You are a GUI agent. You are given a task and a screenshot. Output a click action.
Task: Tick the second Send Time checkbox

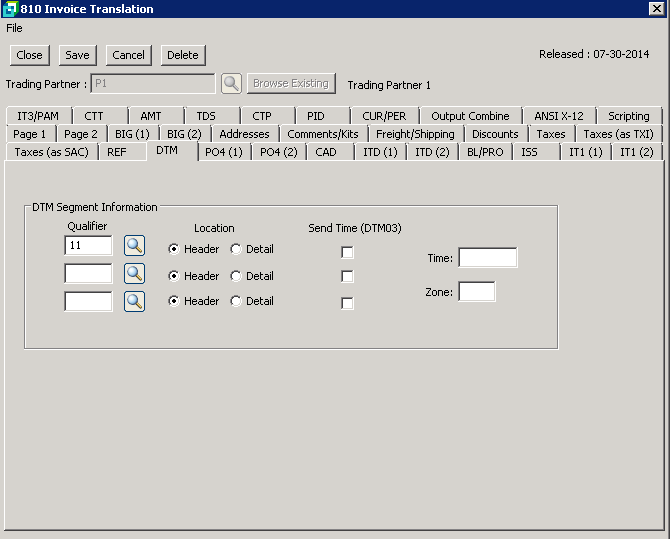click(347, 277)
